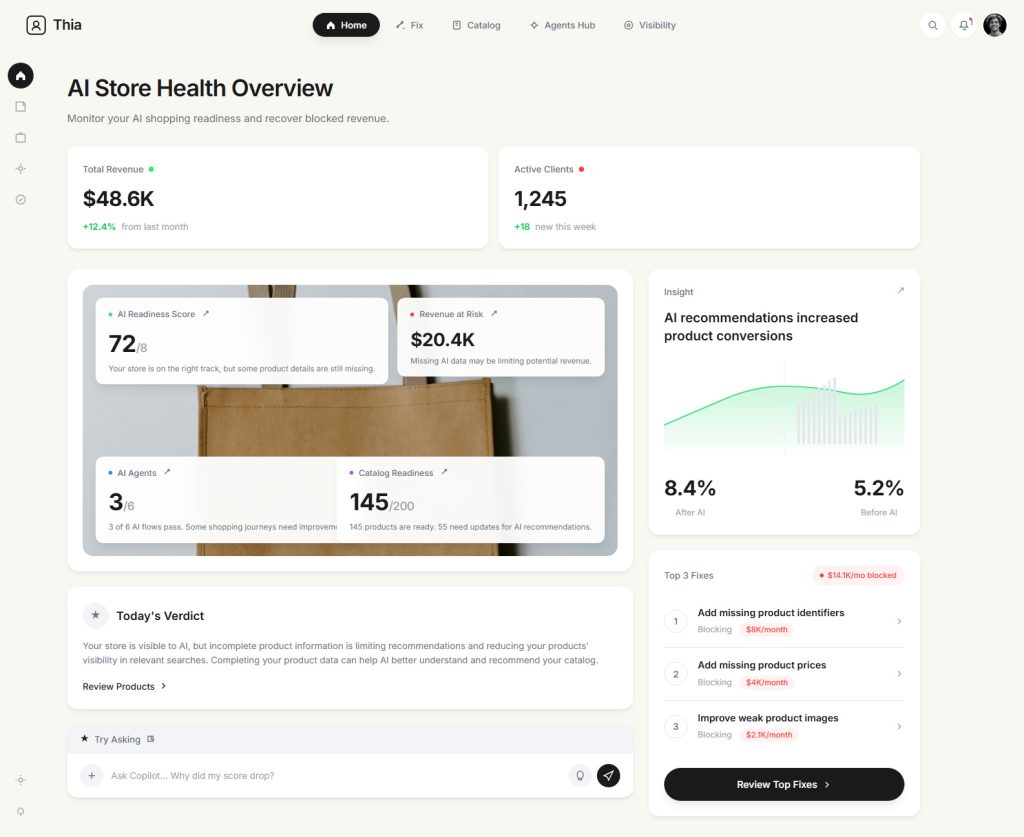This screenshot has width=1024, height=837.
Task: Click the Active Clients 1,245 value
Action: pyautogui.click(x=540, y=198)
